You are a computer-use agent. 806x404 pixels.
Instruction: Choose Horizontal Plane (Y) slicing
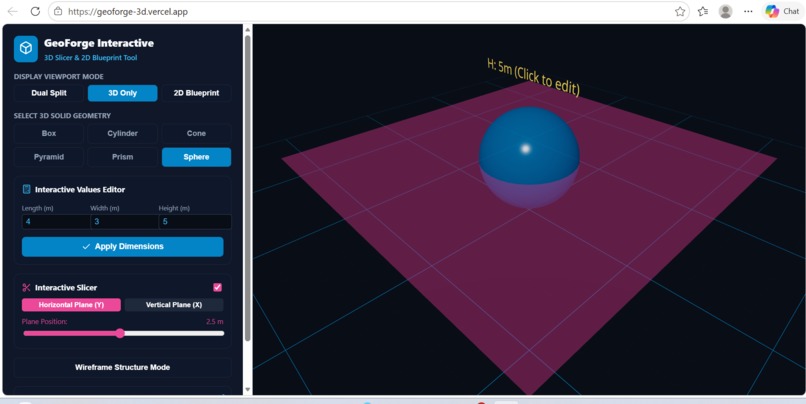[71, 305]
